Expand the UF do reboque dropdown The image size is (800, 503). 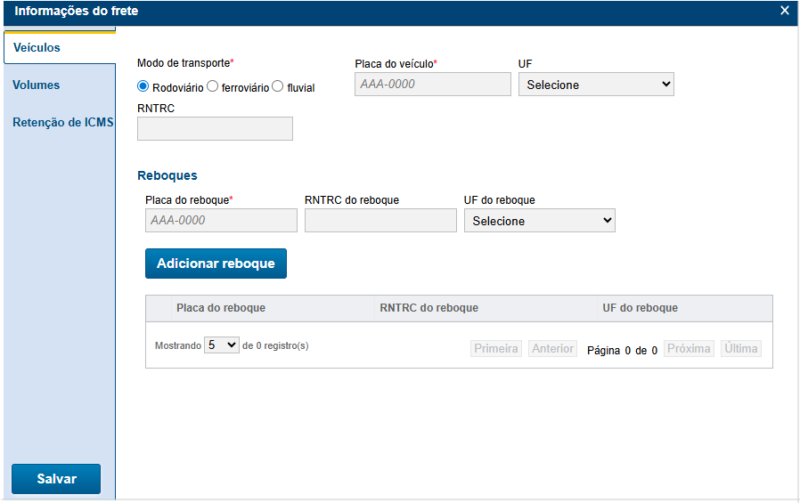[539, 220]
